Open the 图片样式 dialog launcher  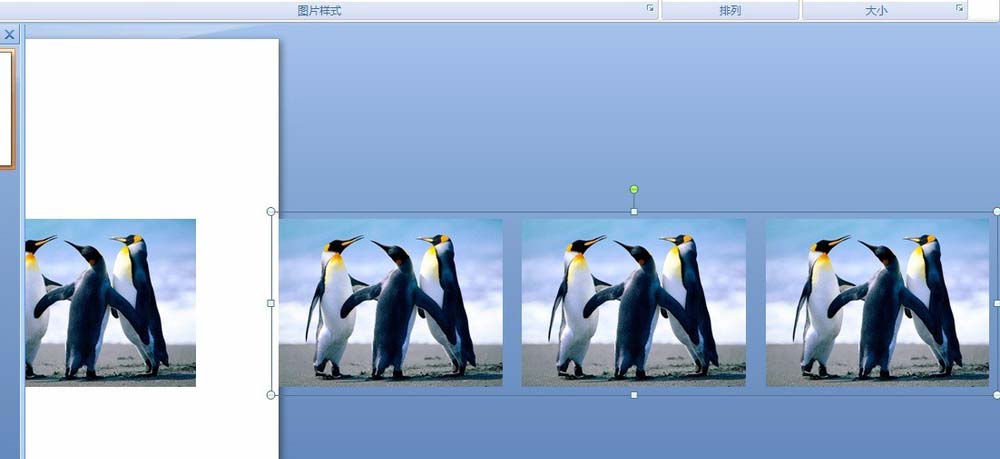click(650, 8)
